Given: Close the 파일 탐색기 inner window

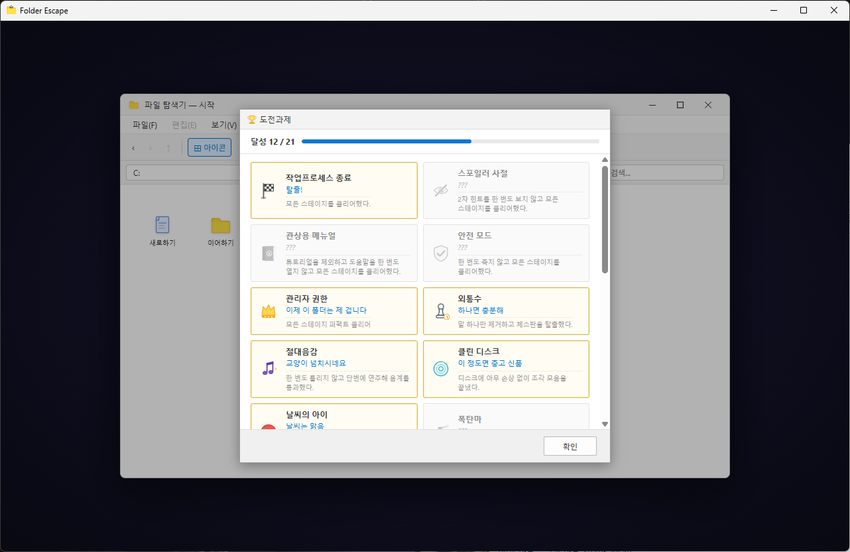Looking at the screenshot, I should coord(708,105).
